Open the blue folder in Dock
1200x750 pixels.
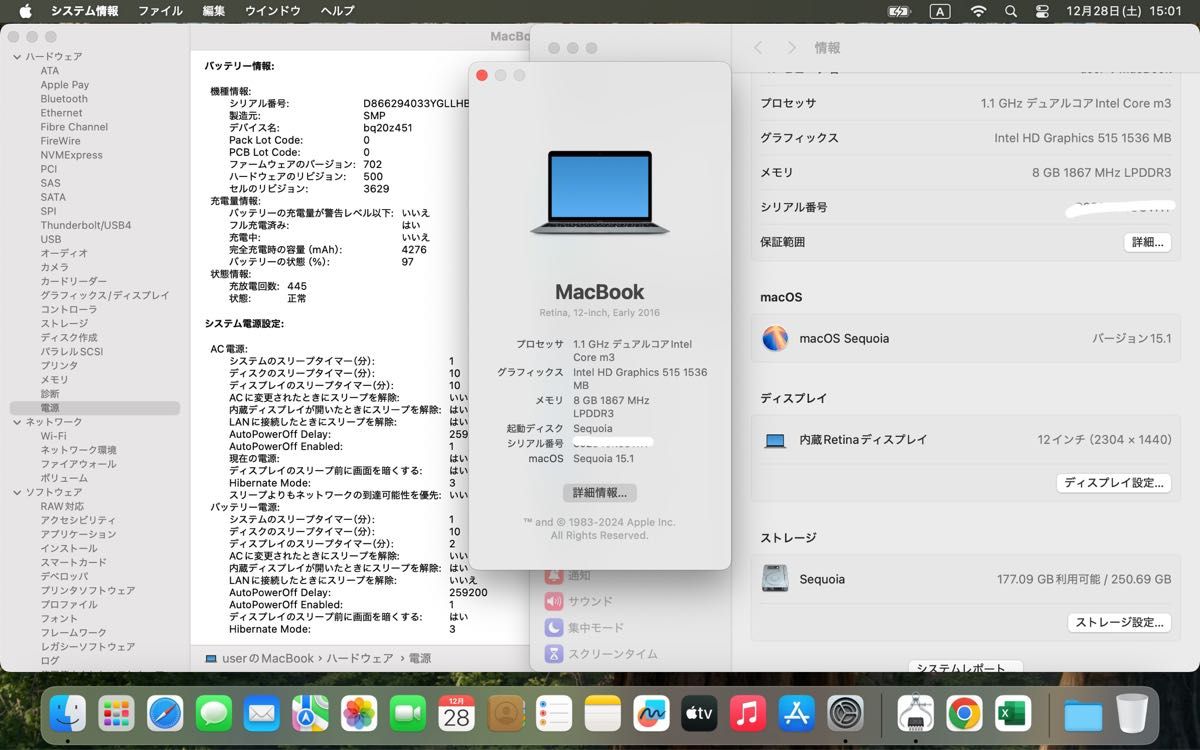(1083, 714)
